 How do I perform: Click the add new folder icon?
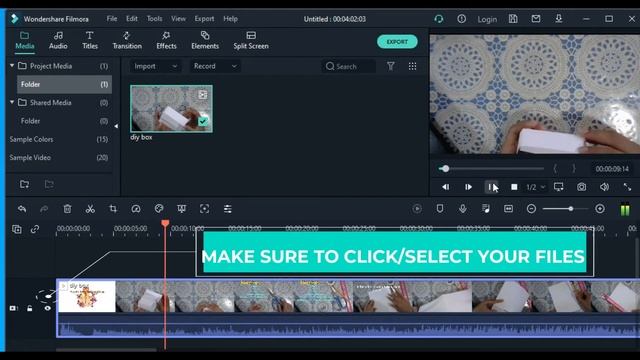point(24,184)
